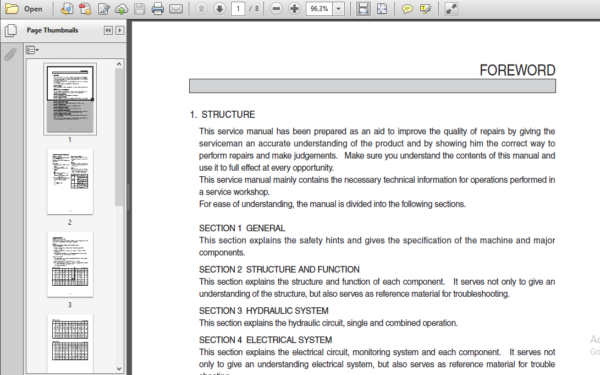Go to next page arrow
Viewport: 600px width, 375px height.
[x=219, y=8]
